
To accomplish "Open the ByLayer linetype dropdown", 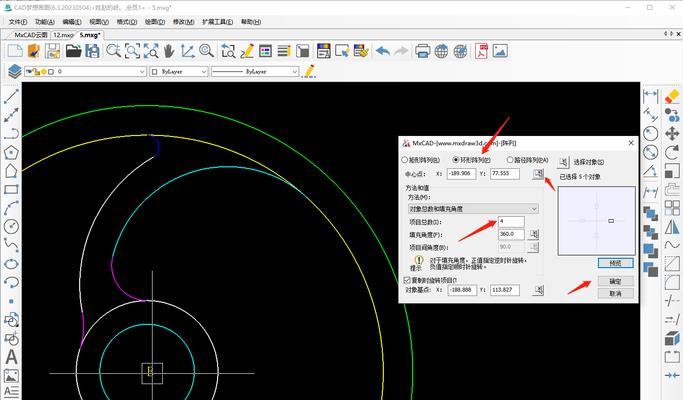I will [x=255, y=71].
